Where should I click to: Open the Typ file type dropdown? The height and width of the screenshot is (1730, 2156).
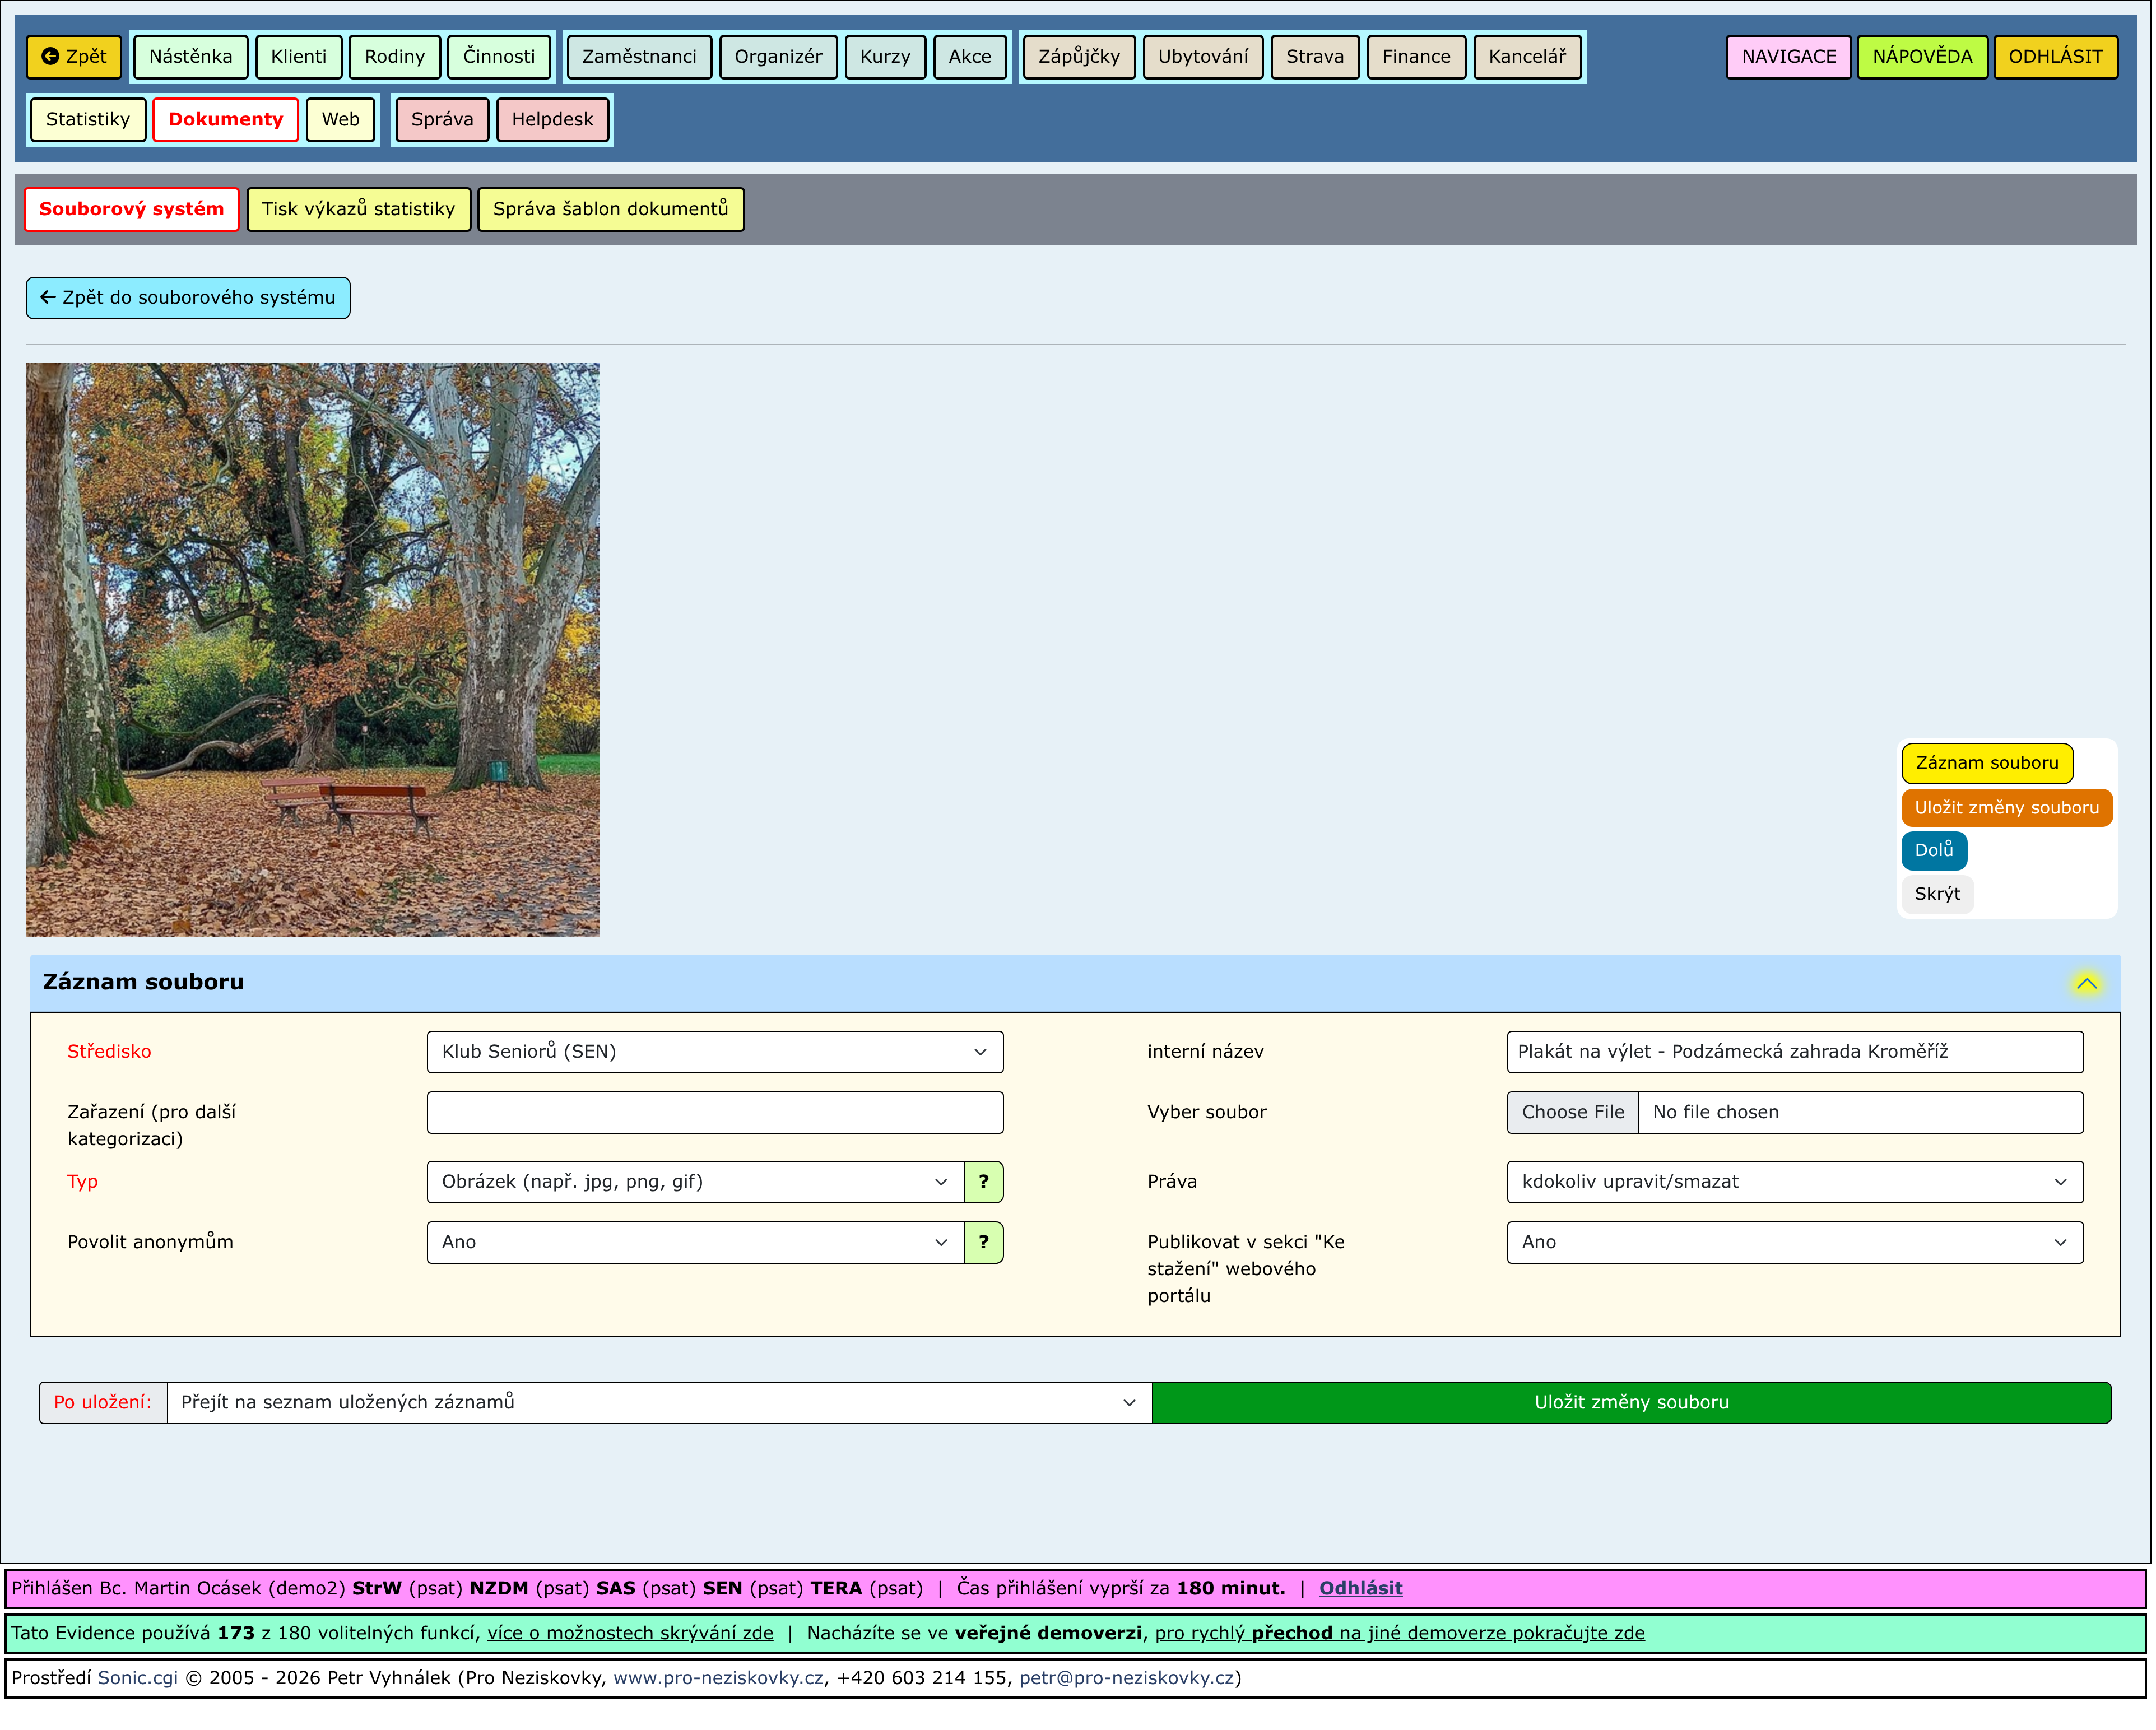pyautogui.click(x=695, y=1183)
